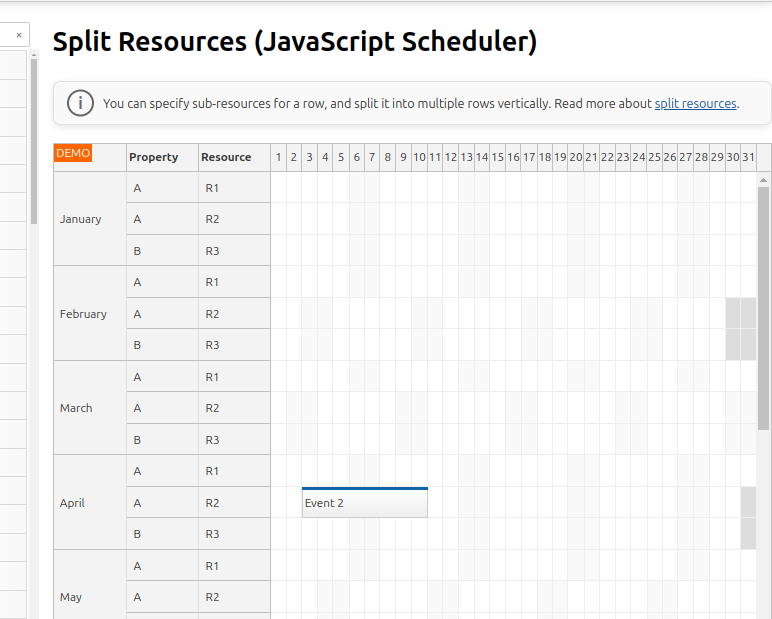Click the left panel scrollbar thumb

(34, 141)
